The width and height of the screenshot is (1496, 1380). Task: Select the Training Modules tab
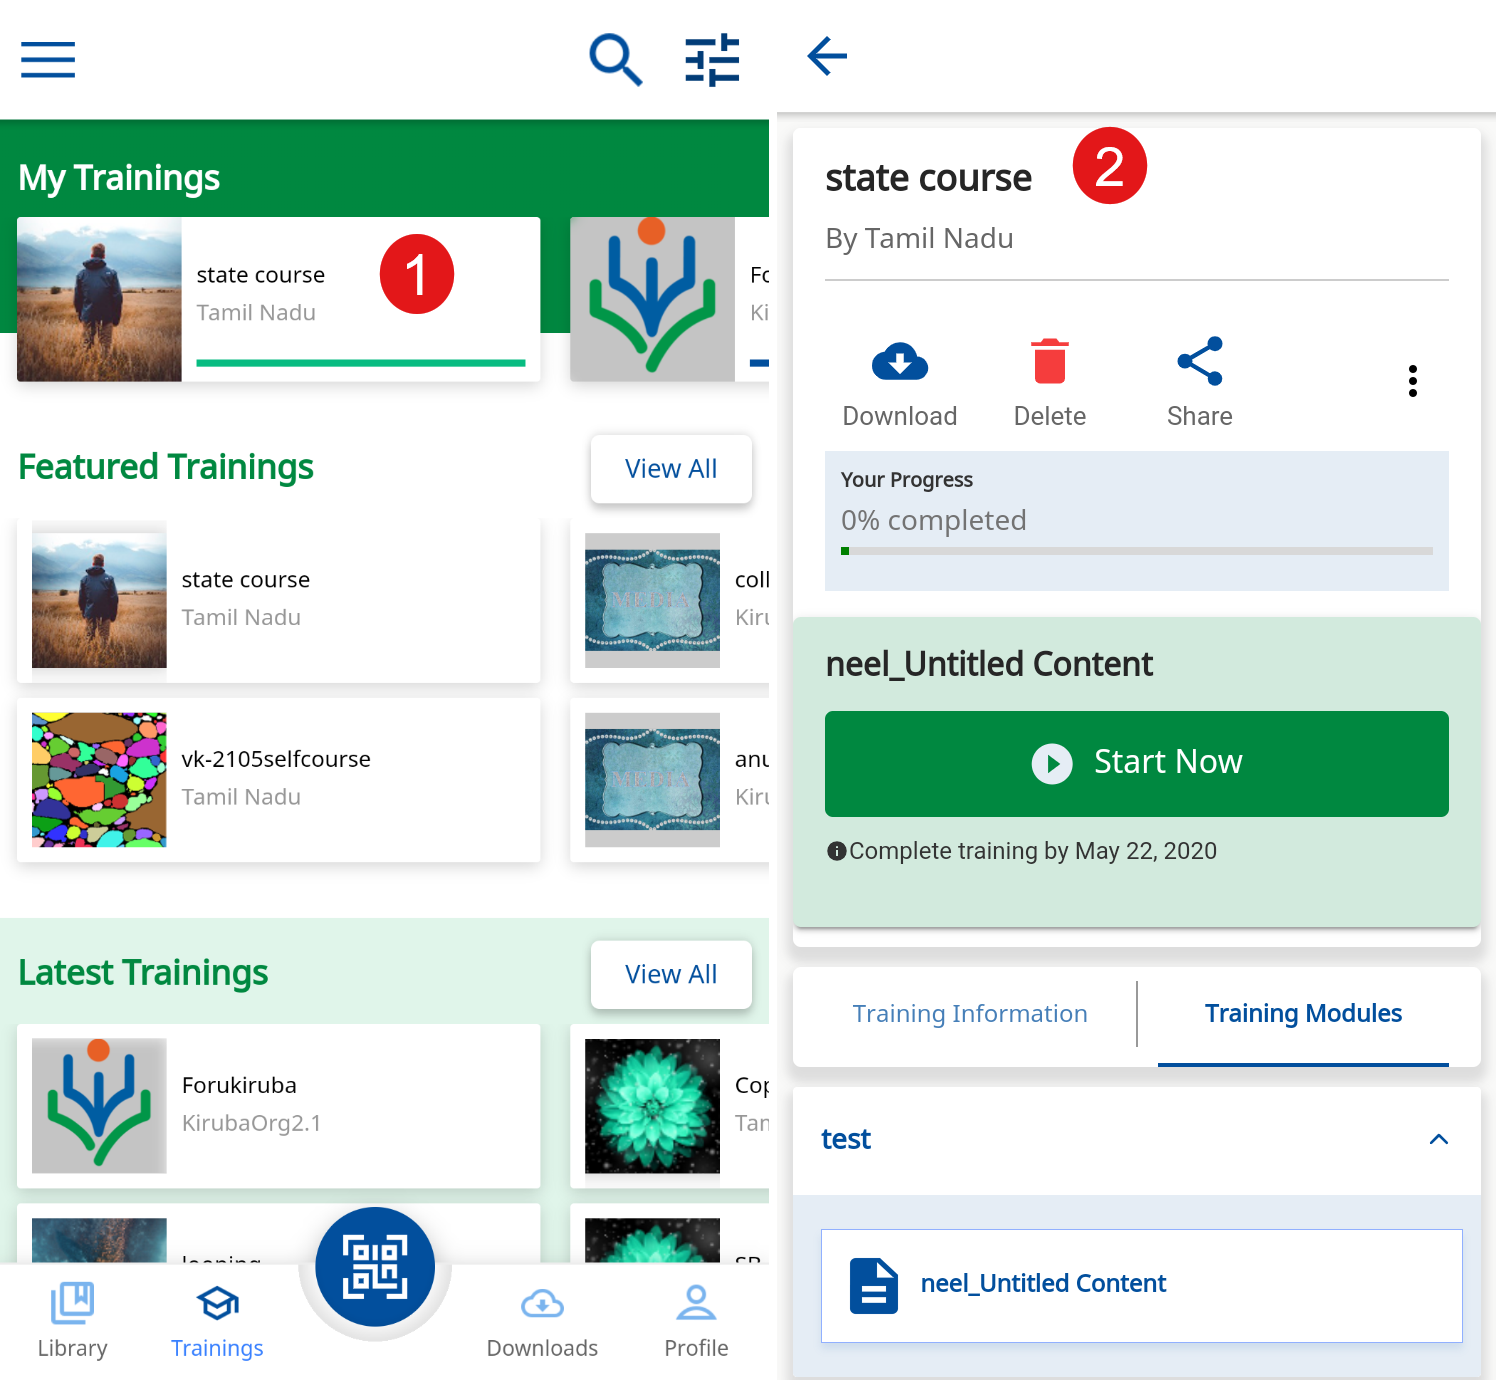(x=1302, y=1014)
